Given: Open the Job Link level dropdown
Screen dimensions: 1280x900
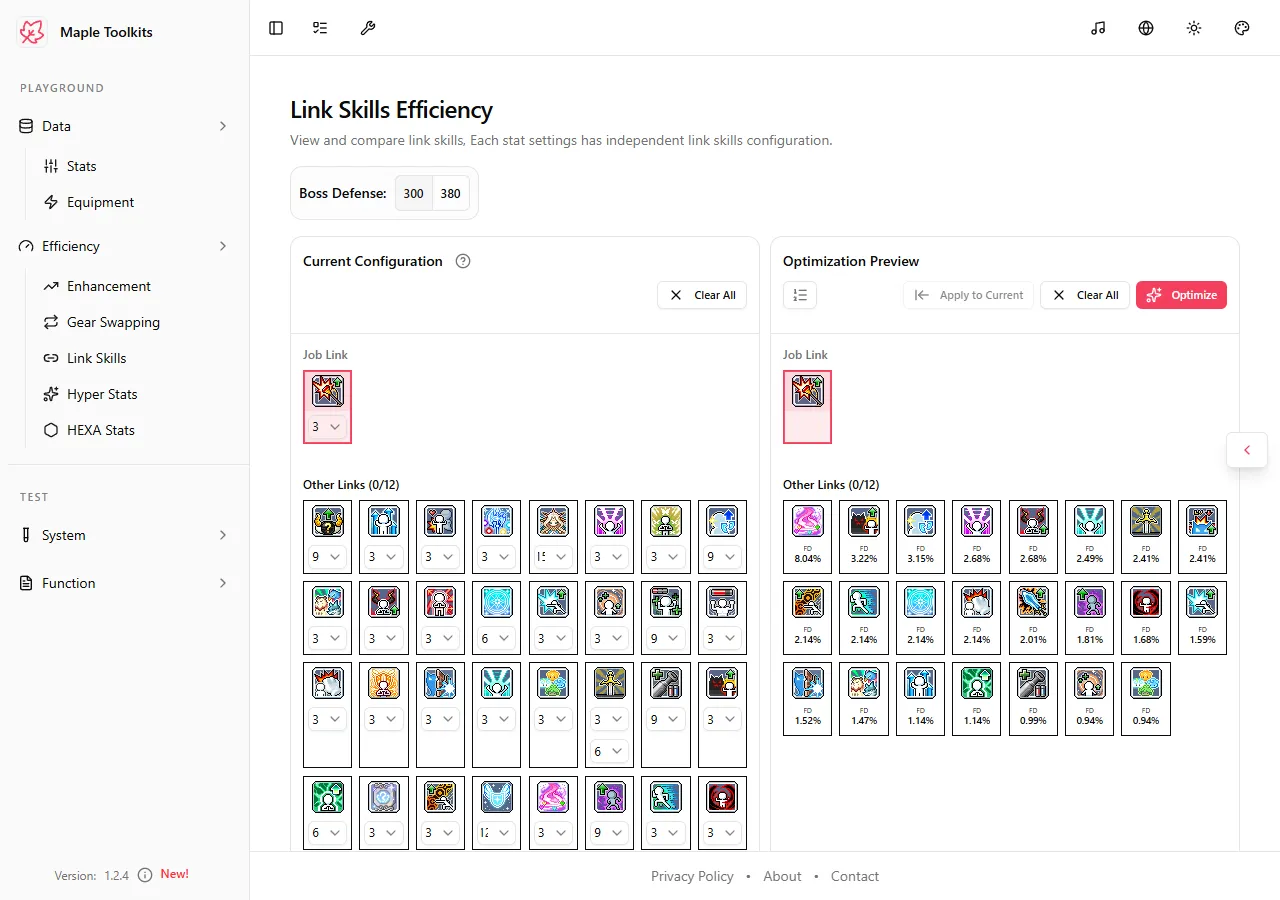Looking at the screenshot, I should click(327, 426).
